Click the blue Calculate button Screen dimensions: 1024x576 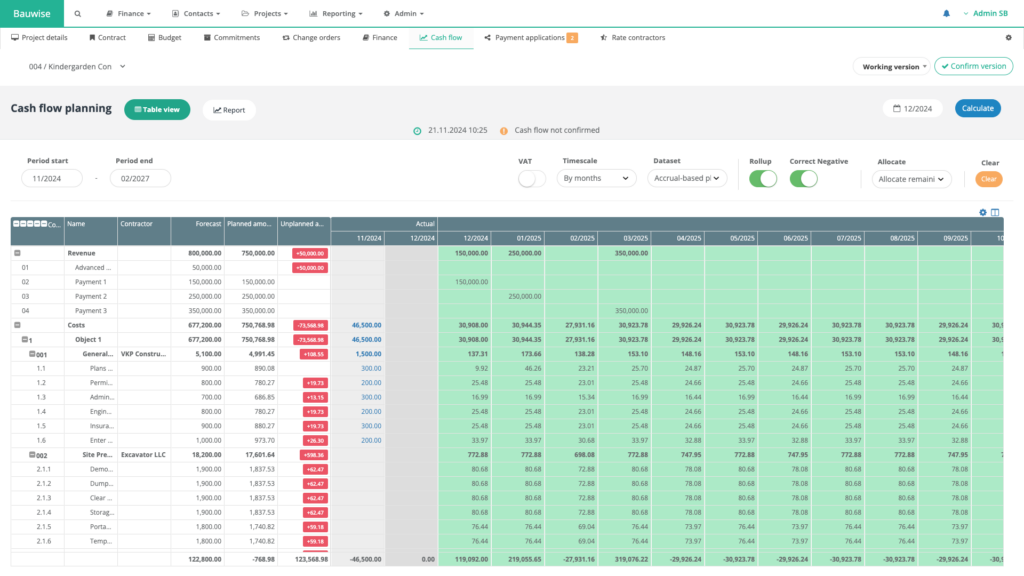click(x=978, y=108)
